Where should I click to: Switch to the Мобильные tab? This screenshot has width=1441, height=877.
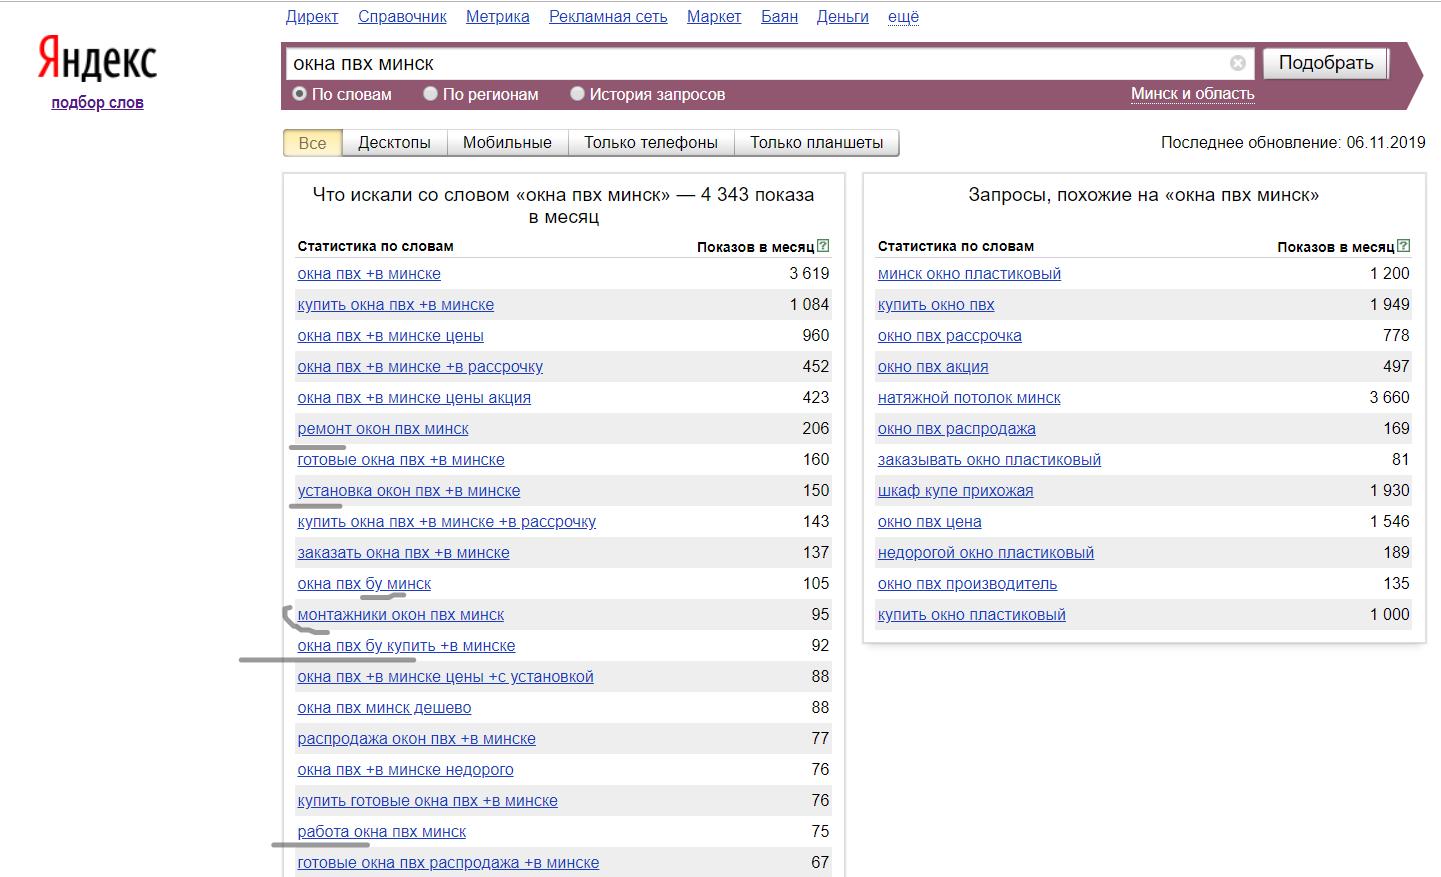tap(507, 143)
